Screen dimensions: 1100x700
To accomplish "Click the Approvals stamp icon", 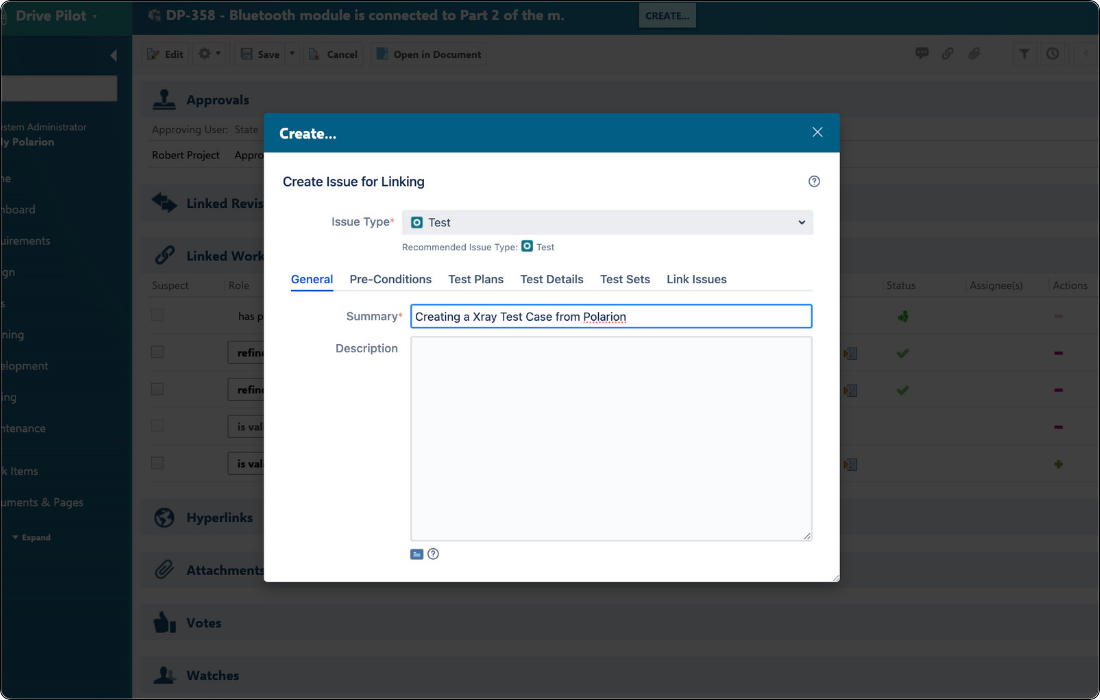I will tap(164, 100).
